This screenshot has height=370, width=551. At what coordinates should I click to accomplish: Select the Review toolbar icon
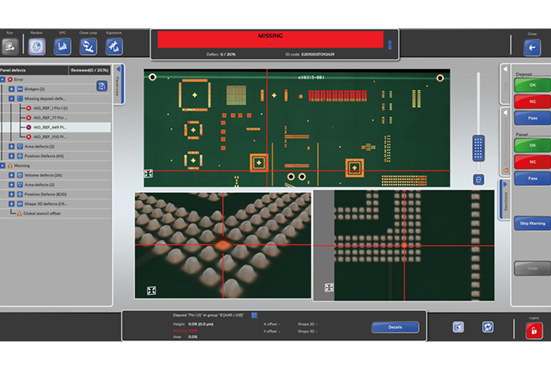(37, 46)
